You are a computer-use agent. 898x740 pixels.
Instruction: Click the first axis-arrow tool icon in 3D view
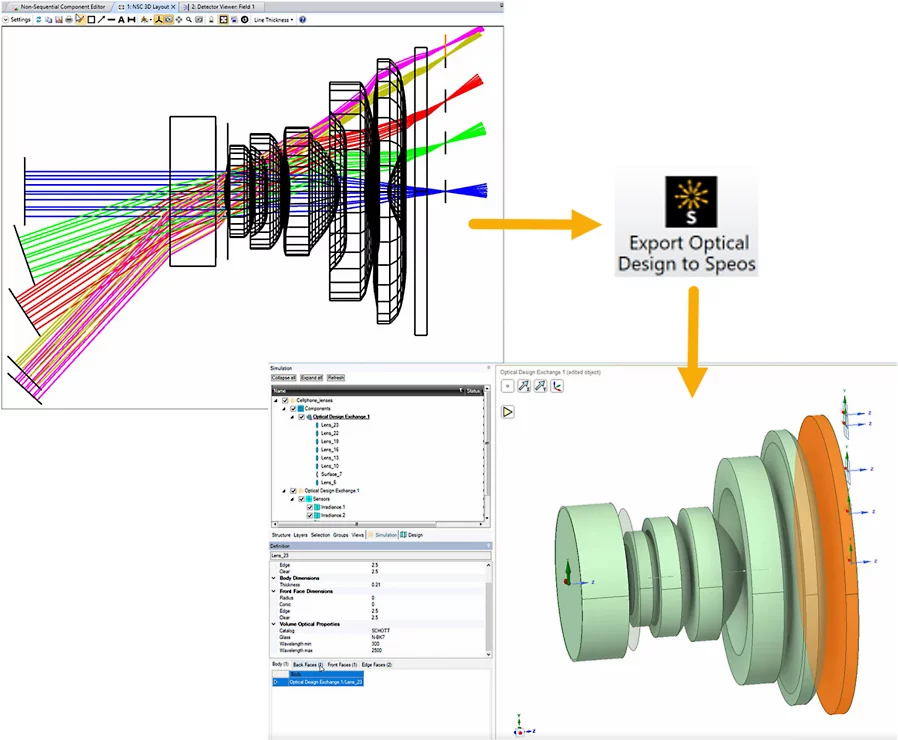524,386
